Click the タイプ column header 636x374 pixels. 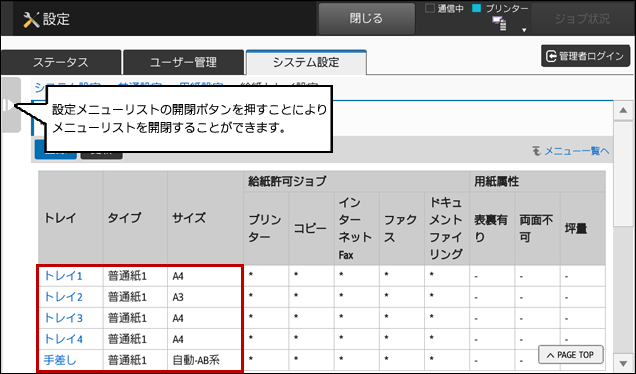click(135, 218)
